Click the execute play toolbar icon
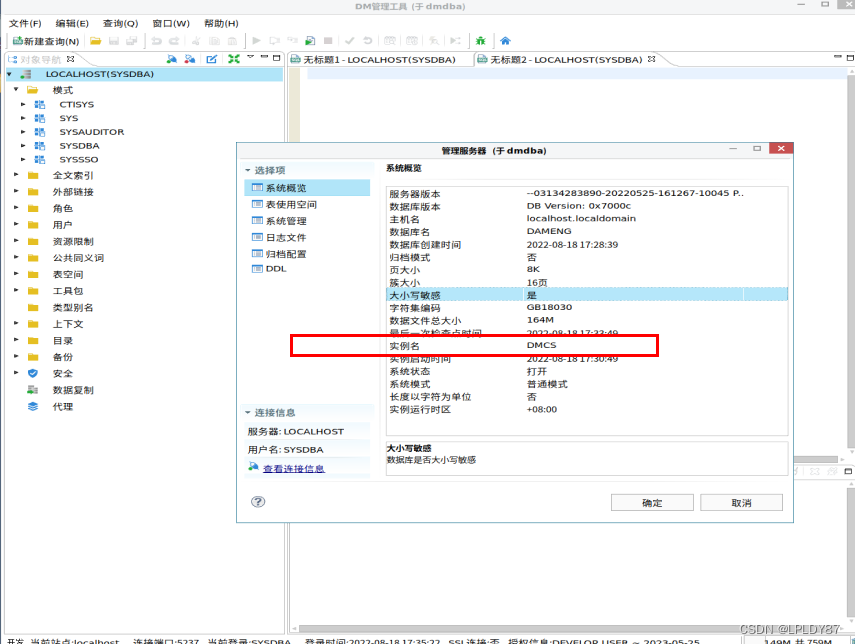This screenshot has width=855, height=644. click(x=256, y=41)
